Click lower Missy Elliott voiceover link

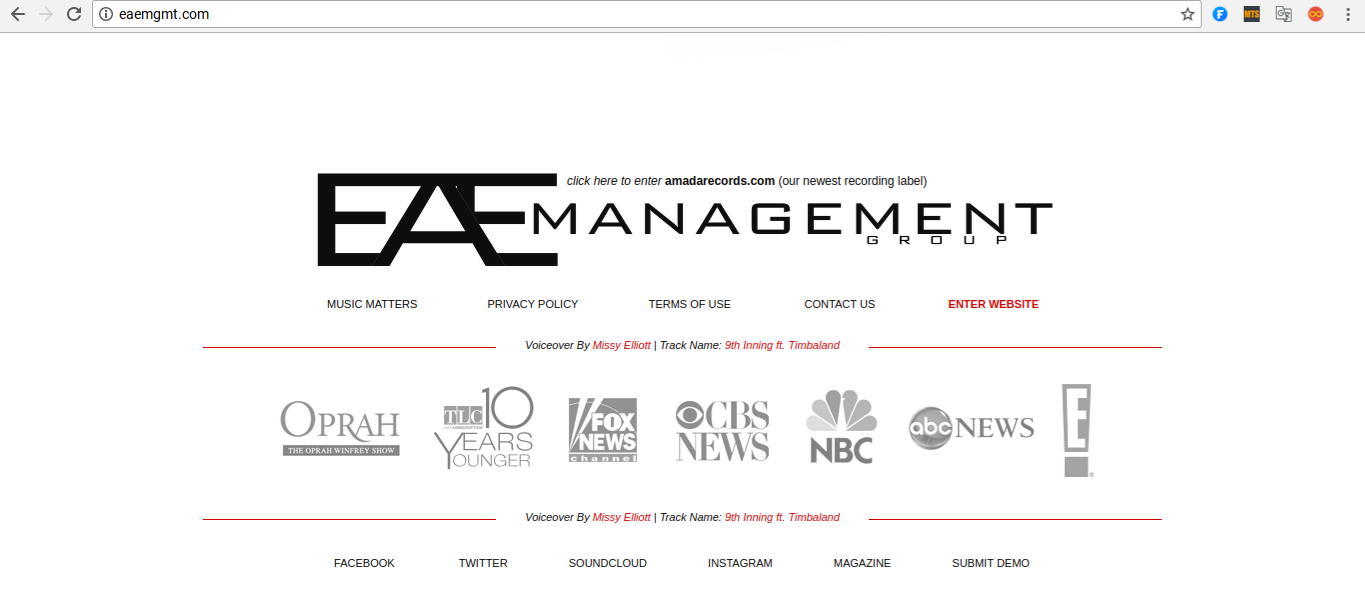pos(621,517)
